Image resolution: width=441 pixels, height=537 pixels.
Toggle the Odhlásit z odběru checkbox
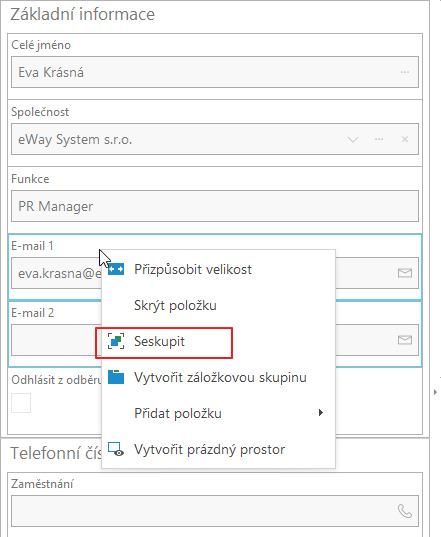tap(21, 403)
